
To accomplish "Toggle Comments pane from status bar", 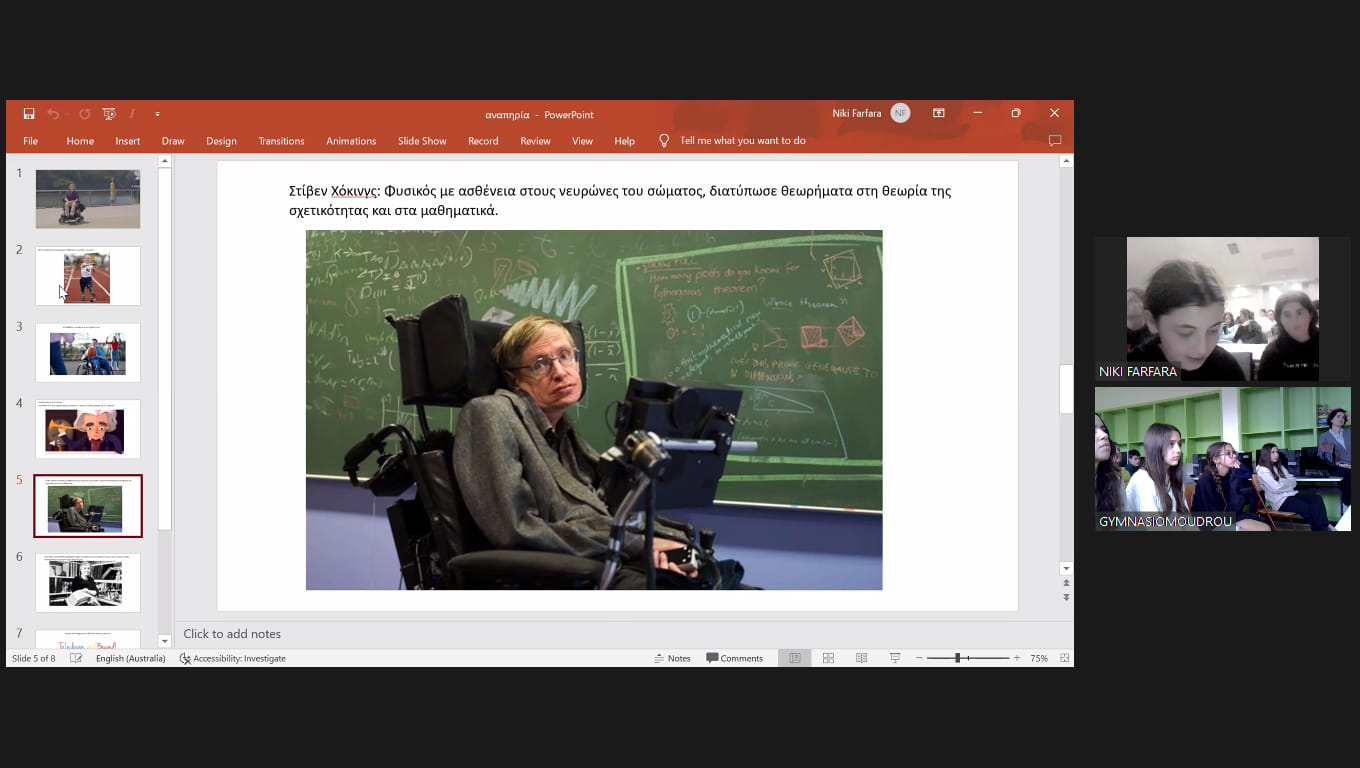I will click(734, 658).
